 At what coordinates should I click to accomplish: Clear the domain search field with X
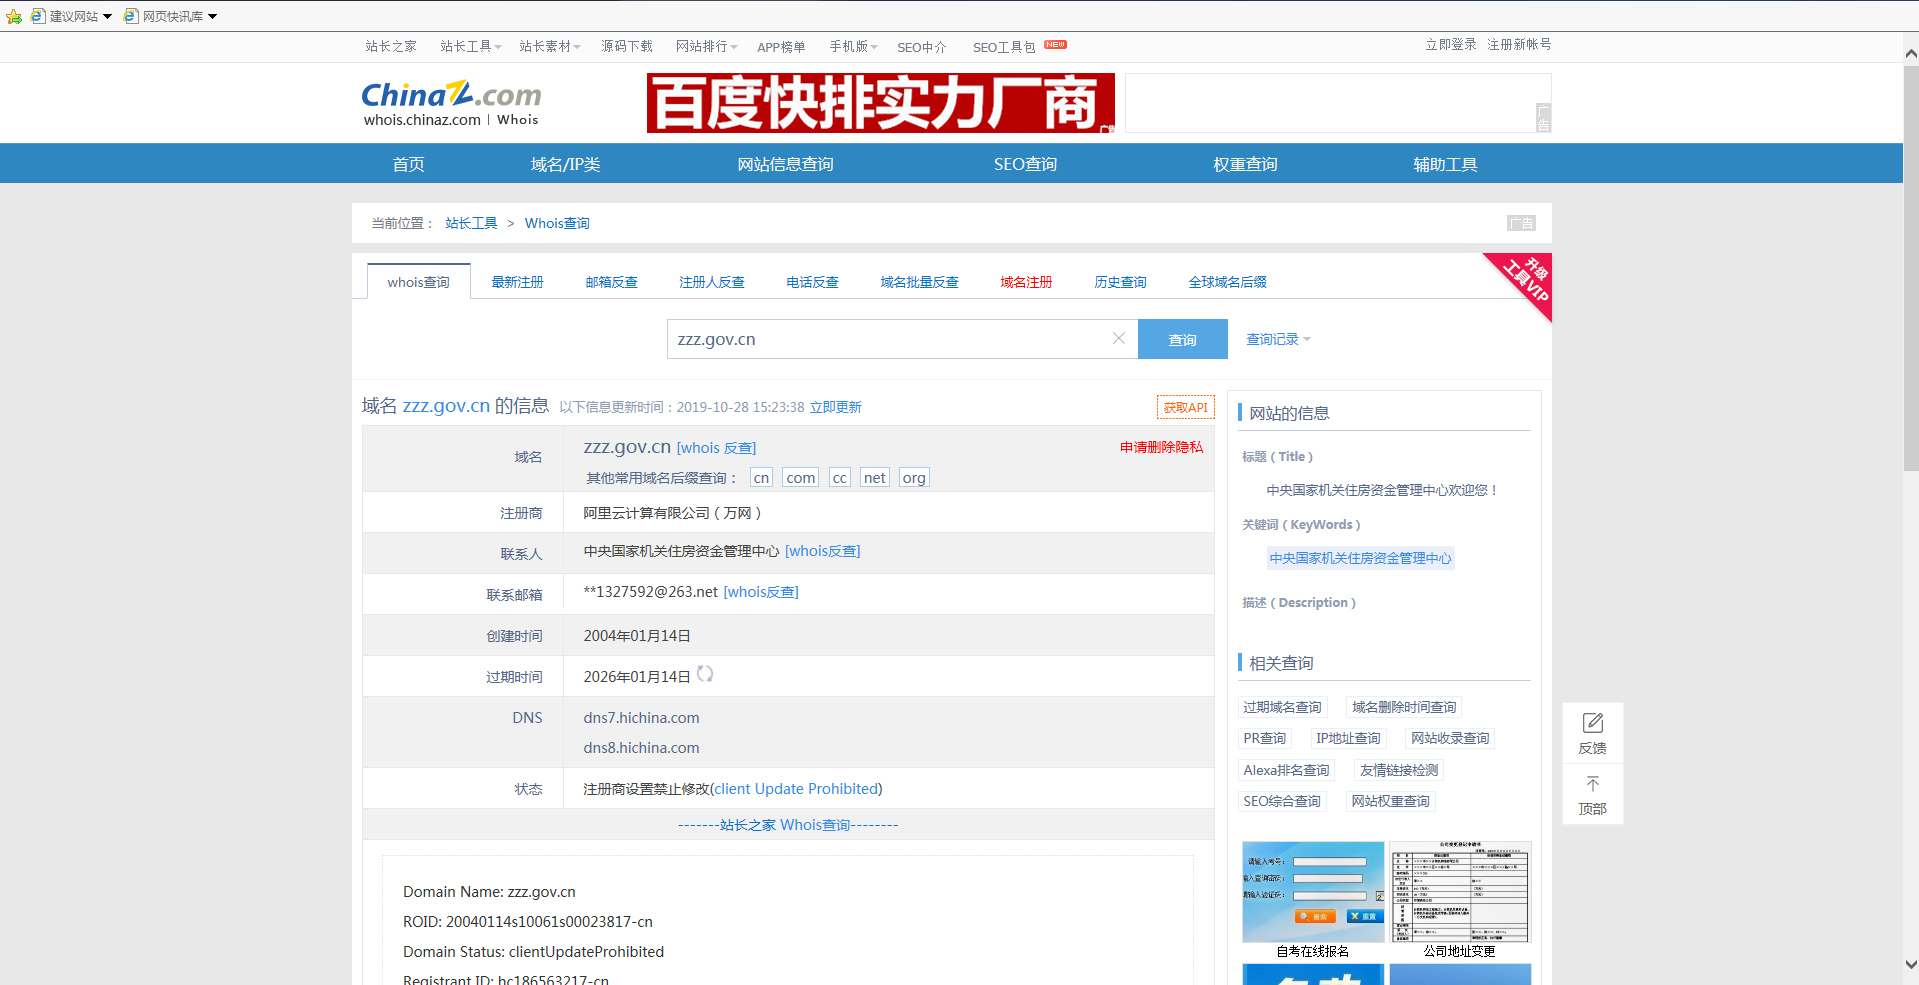(1119, 339)
